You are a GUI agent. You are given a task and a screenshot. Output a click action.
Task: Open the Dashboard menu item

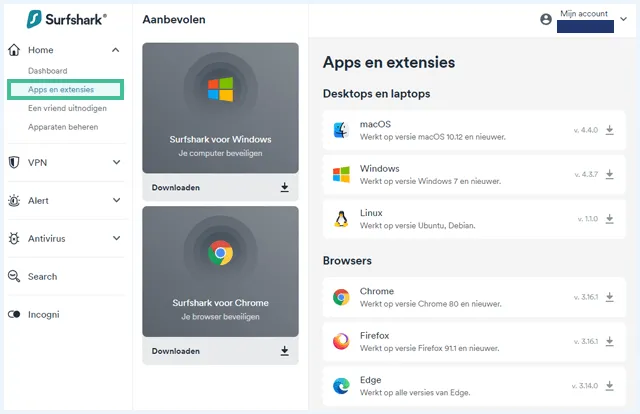pyautogui.click(x=48, y=71)
